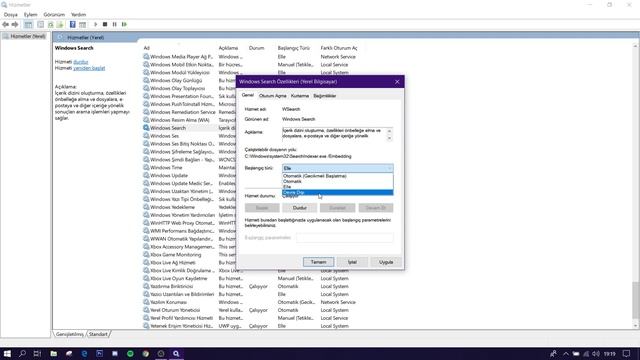Sort by the Durum column header
640x360 pixels.
click(256, 48)
